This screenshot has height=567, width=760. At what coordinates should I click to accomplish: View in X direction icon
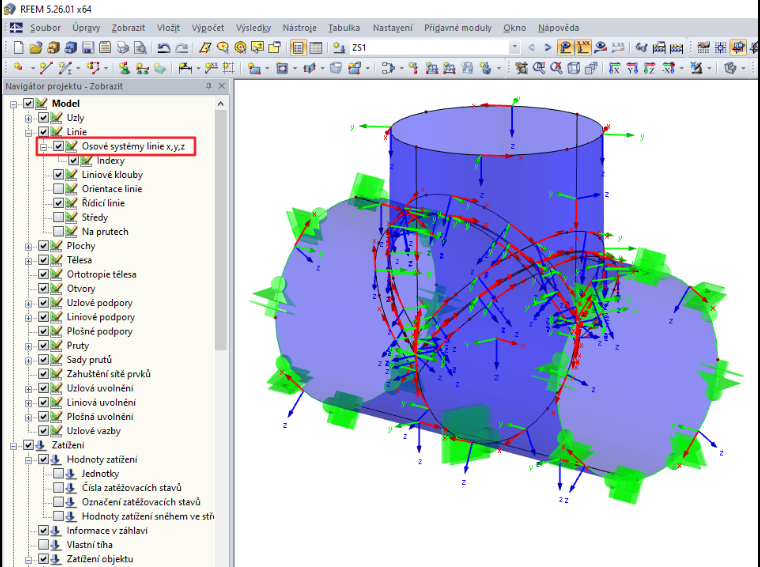[x=614, y=68]
